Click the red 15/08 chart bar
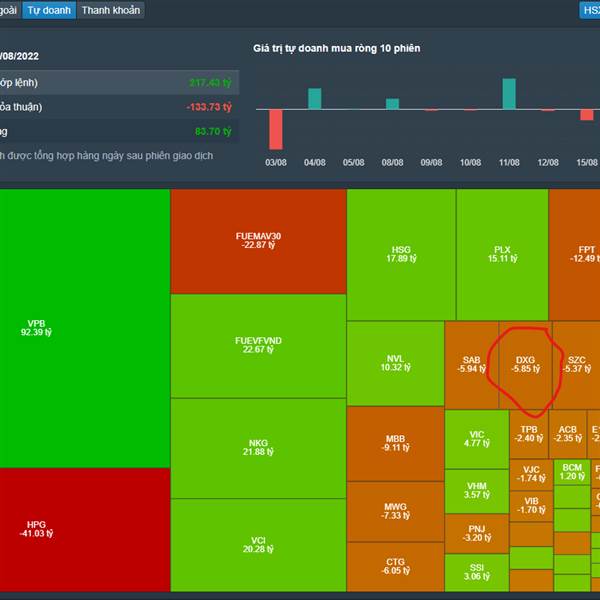The height and width of the screenshot is (600, 600). 587,115
